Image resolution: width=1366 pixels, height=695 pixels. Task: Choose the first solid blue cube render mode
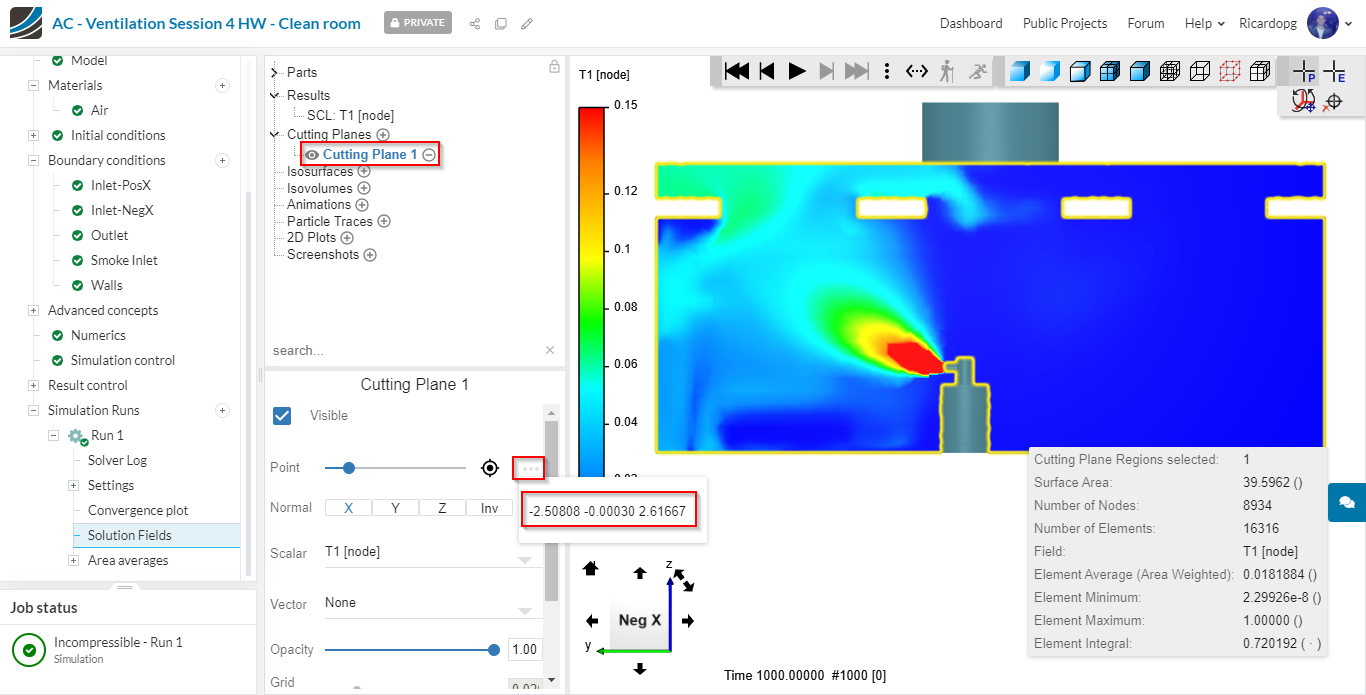click(x=1019, y=71)
